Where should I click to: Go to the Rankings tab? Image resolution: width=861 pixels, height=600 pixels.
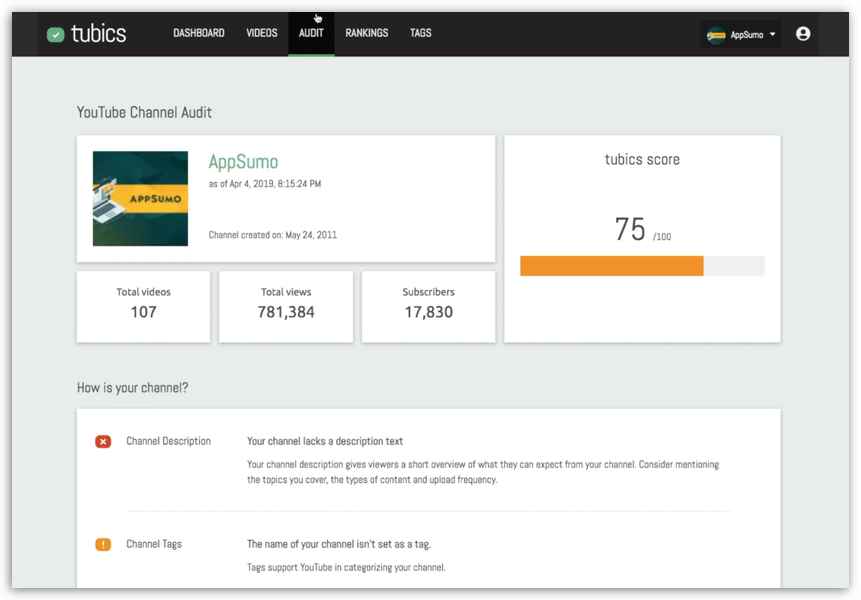point(367,33)
